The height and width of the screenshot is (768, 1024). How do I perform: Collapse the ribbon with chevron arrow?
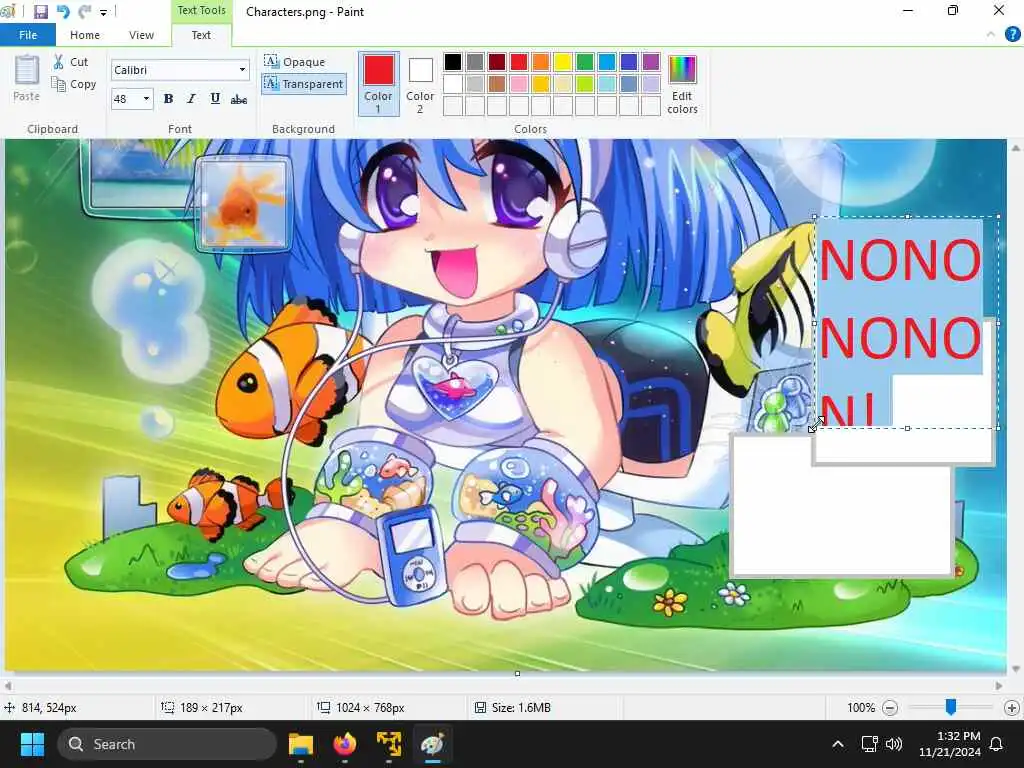tap(991, 35)
